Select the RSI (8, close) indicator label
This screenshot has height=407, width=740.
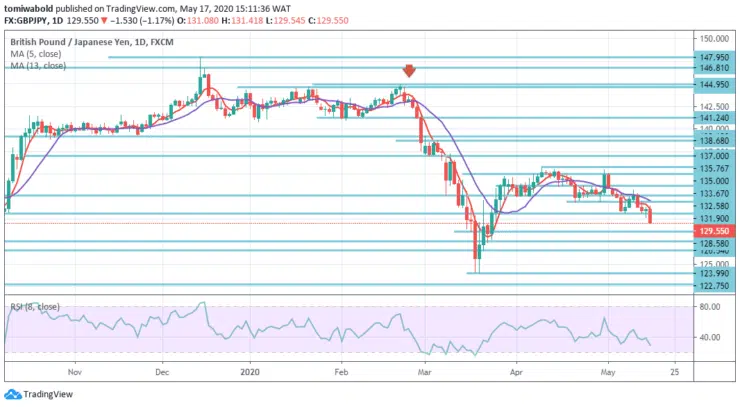click(35, 302)
